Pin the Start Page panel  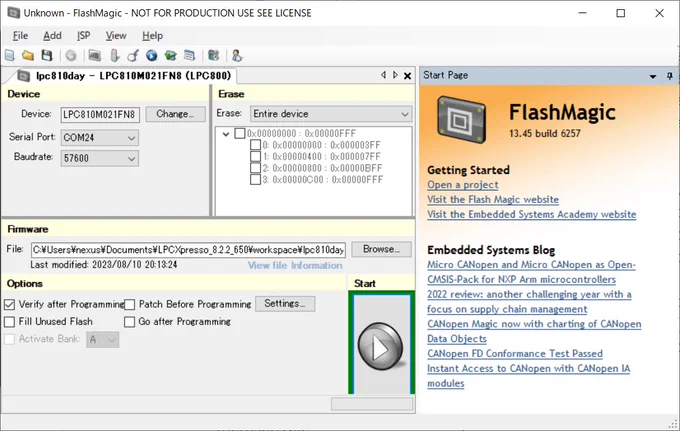pos(670,76)
